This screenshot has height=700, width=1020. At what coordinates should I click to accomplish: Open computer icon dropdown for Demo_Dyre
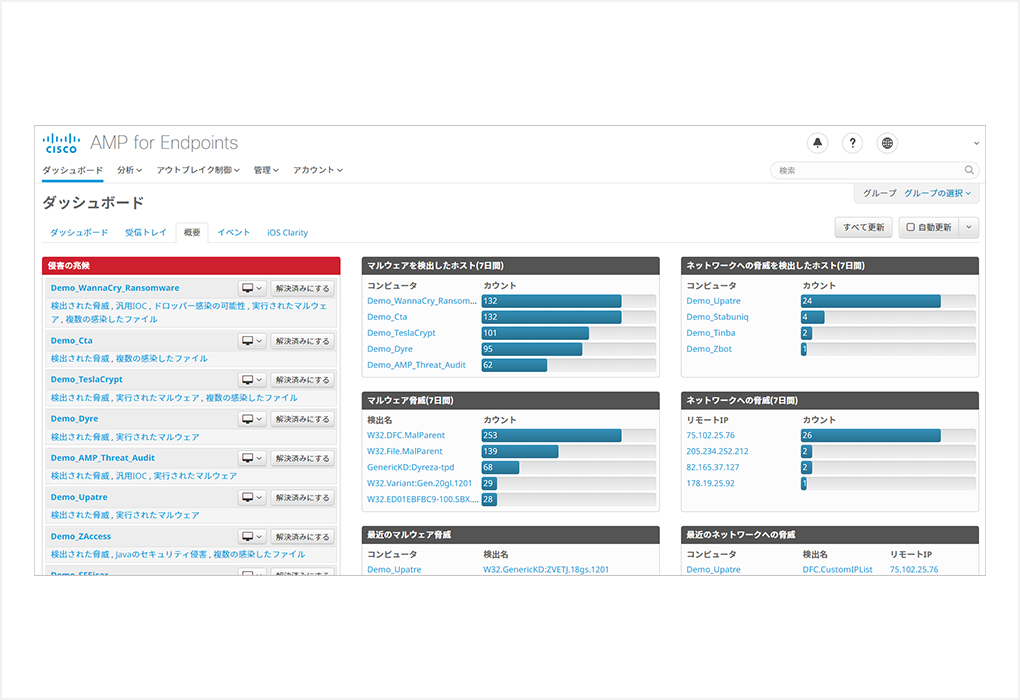[x=252, y=419]
